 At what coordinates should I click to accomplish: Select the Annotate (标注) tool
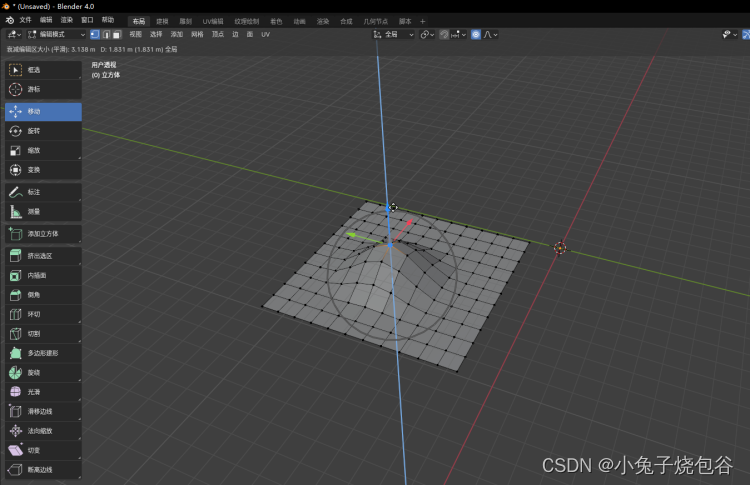click(x=43, y=192)
